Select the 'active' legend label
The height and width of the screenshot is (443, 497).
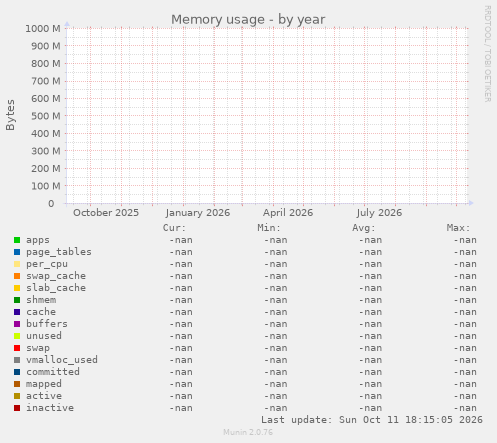point(44,396)
